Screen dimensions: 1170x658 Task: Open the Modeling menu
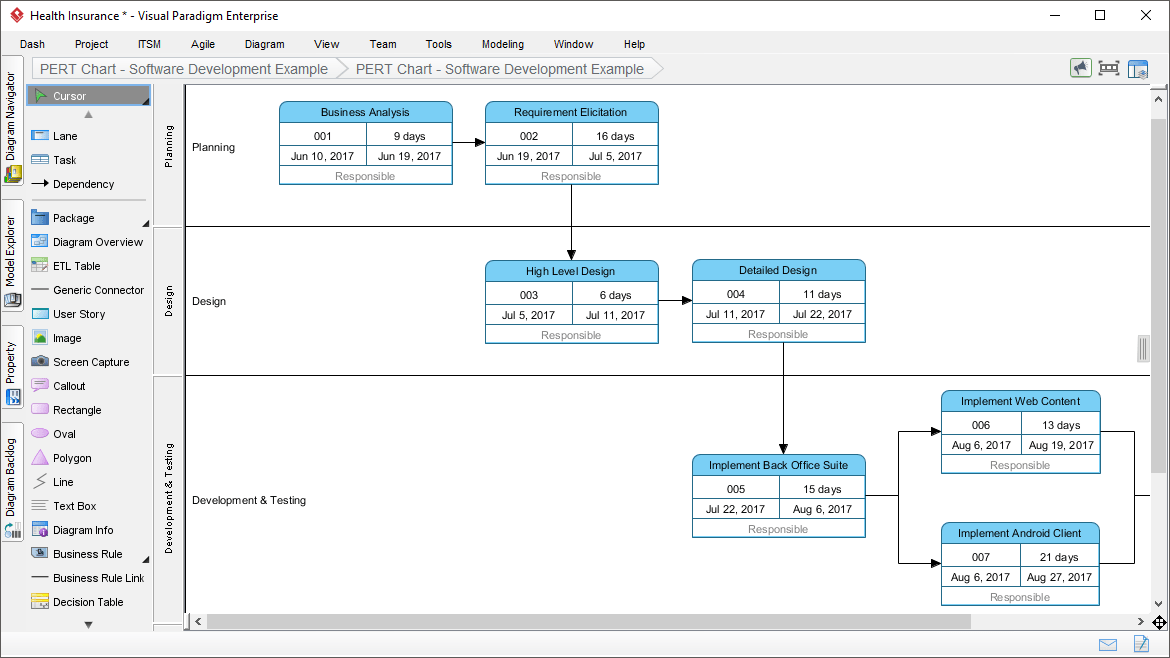click(x=502, y=44)
